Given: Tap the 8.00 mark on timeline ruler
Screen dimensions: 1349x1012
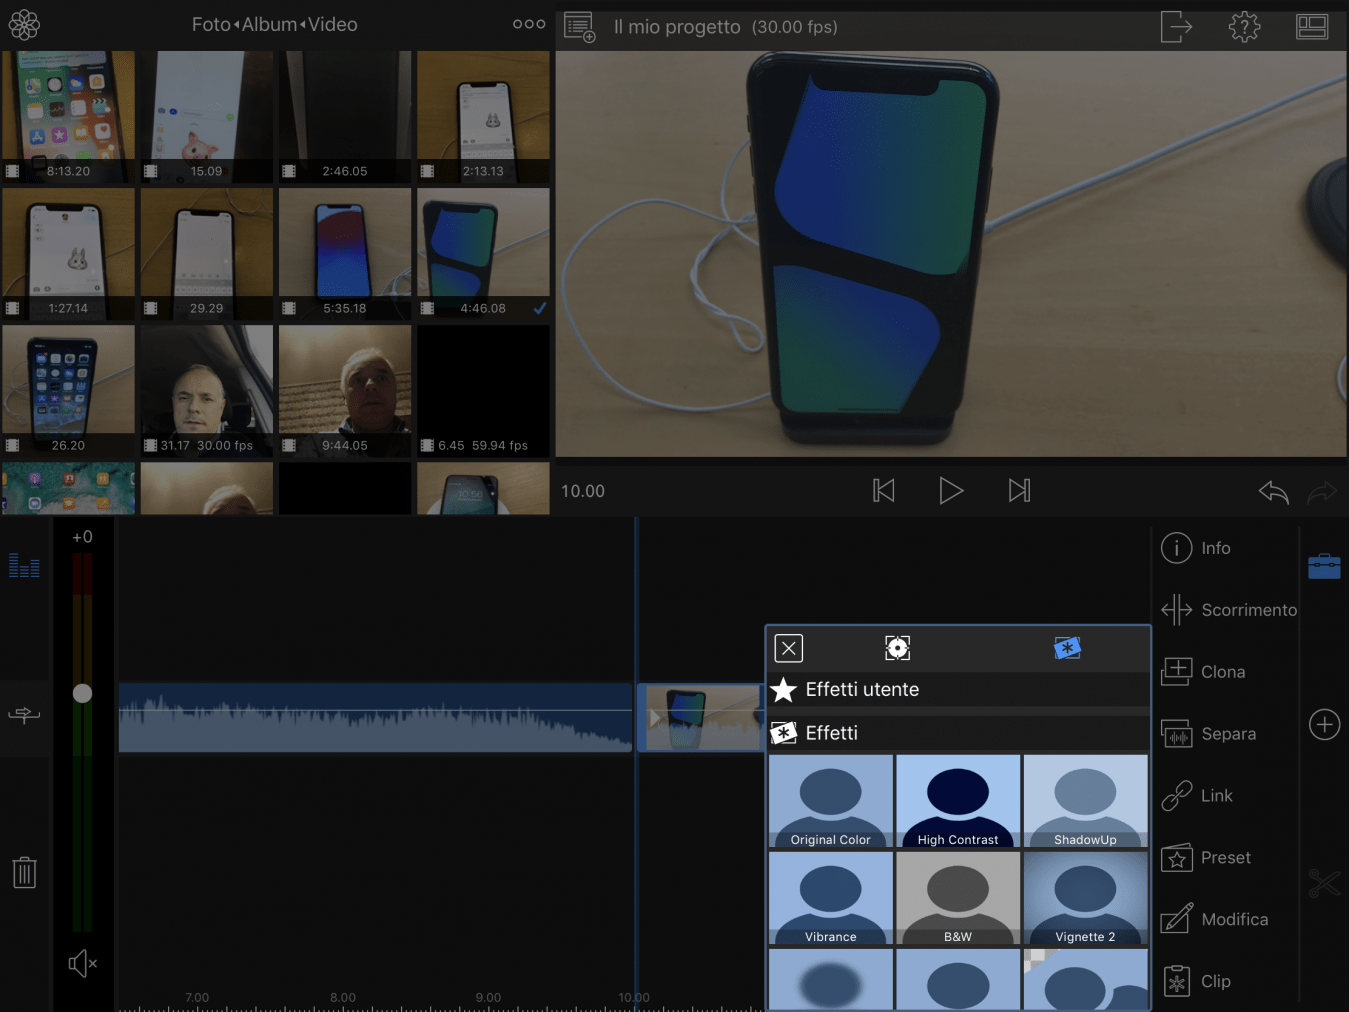Looking at the screenshot, I should 343,998.
